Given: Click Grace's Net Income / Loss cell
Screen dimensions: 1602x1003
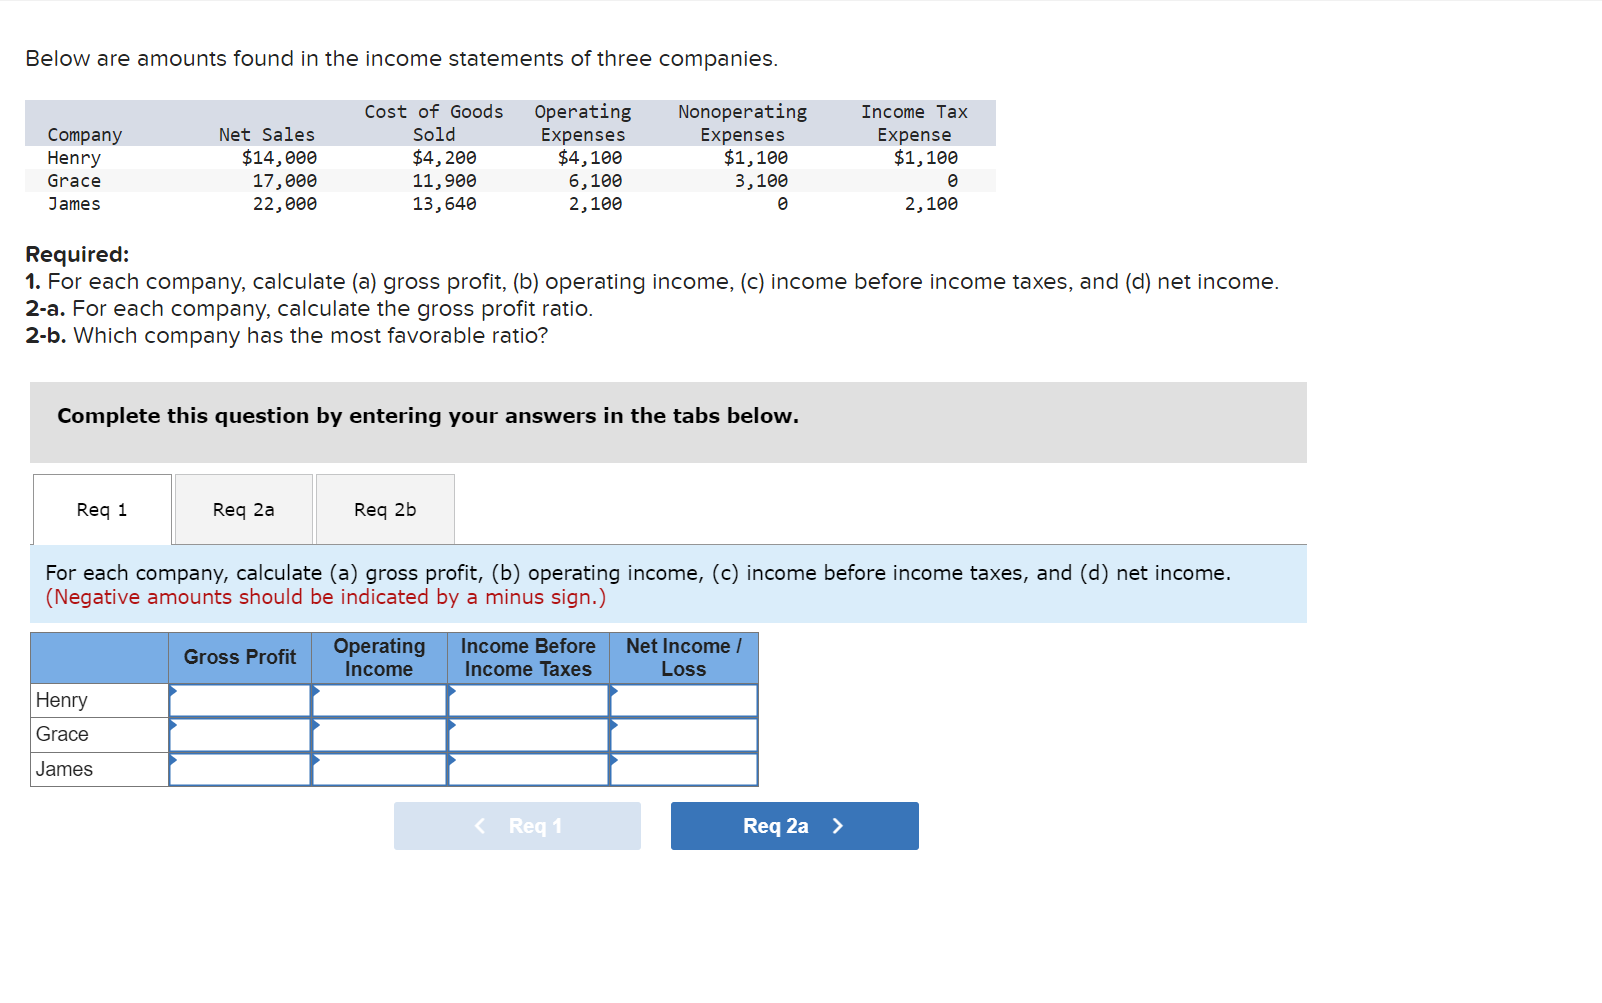Looking at the screenshot, I should (685, 734).
